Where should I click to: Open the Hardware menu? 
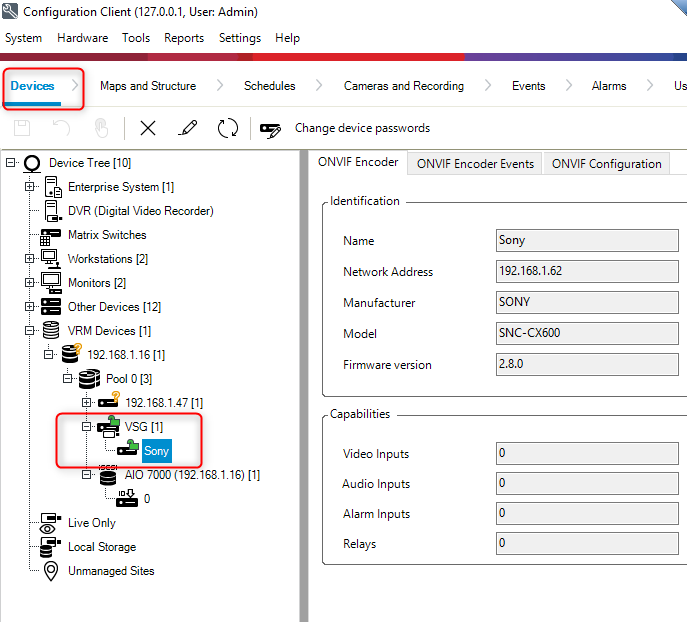point(82,38)
